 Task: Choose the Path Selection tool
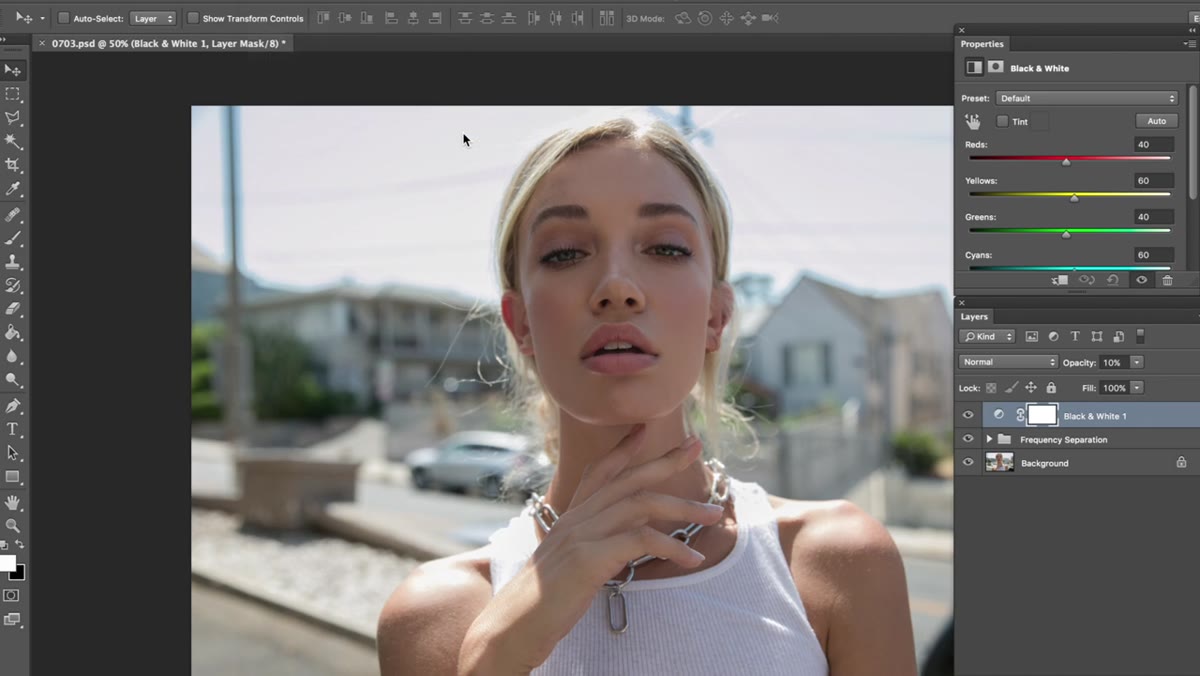click(12, 453)
